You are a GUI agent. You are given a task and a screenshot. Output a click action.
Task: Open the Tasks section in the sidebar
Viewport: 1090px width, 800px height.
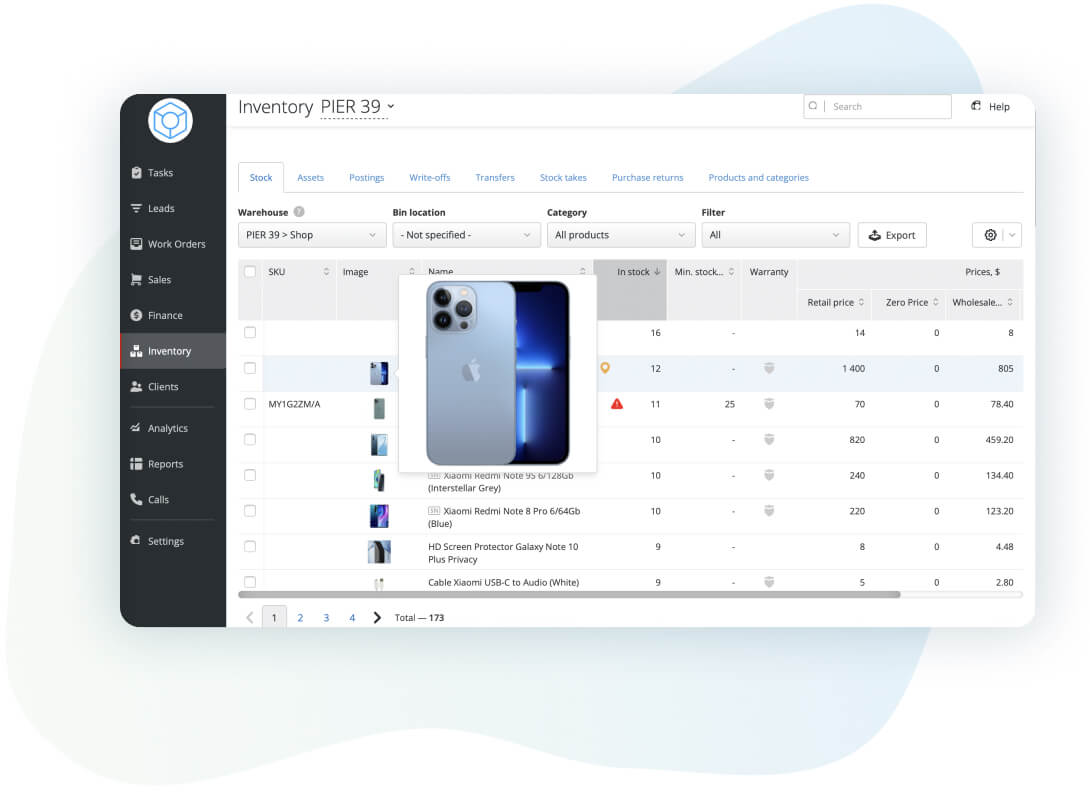[x=158, y=172]
